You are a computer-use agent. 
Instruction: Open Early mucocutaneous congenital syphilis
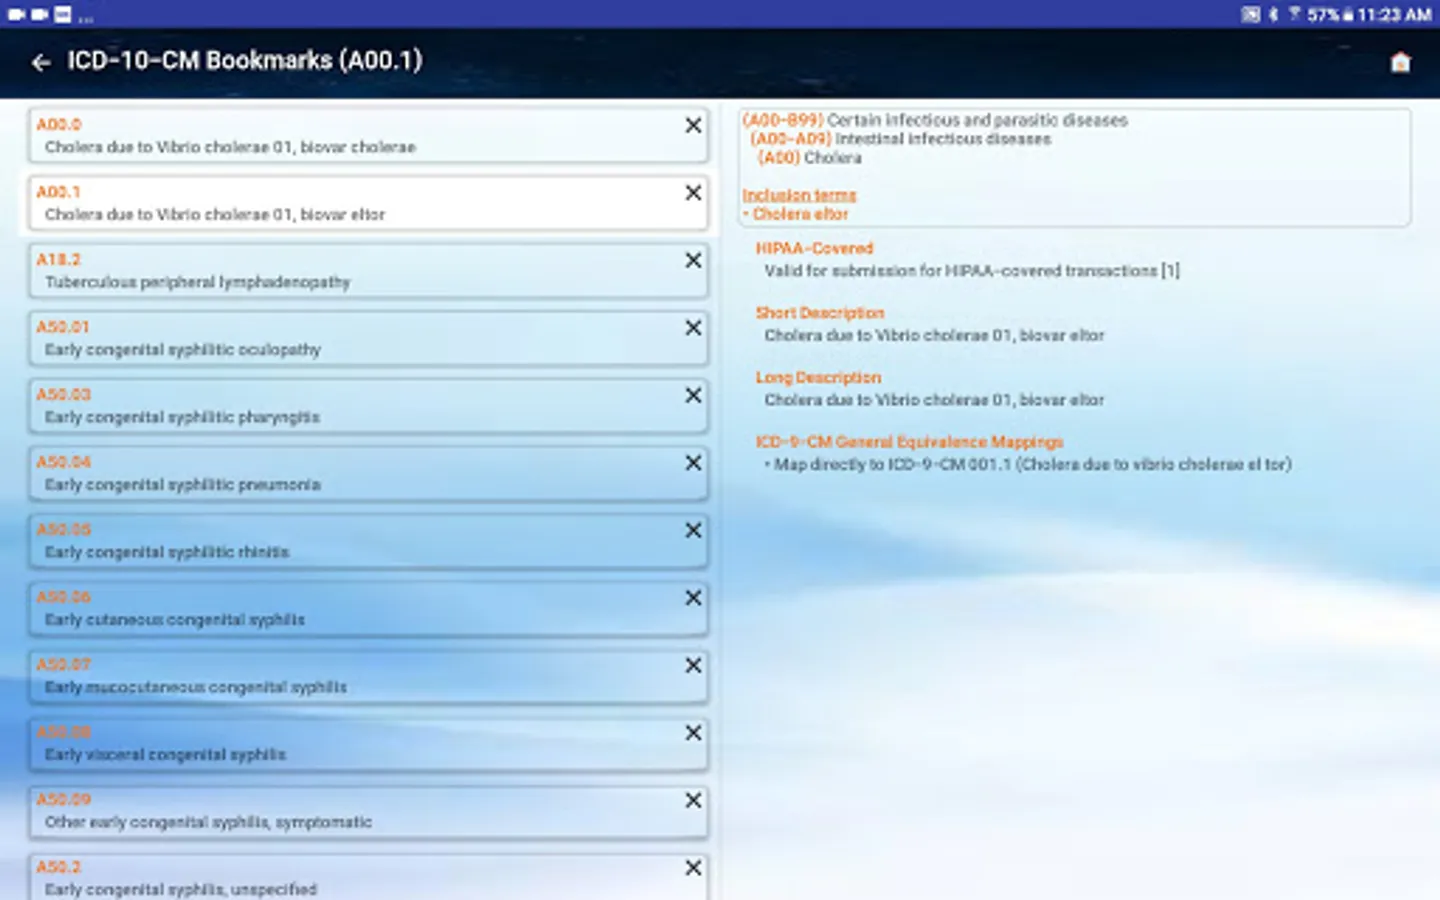[368, 676]
